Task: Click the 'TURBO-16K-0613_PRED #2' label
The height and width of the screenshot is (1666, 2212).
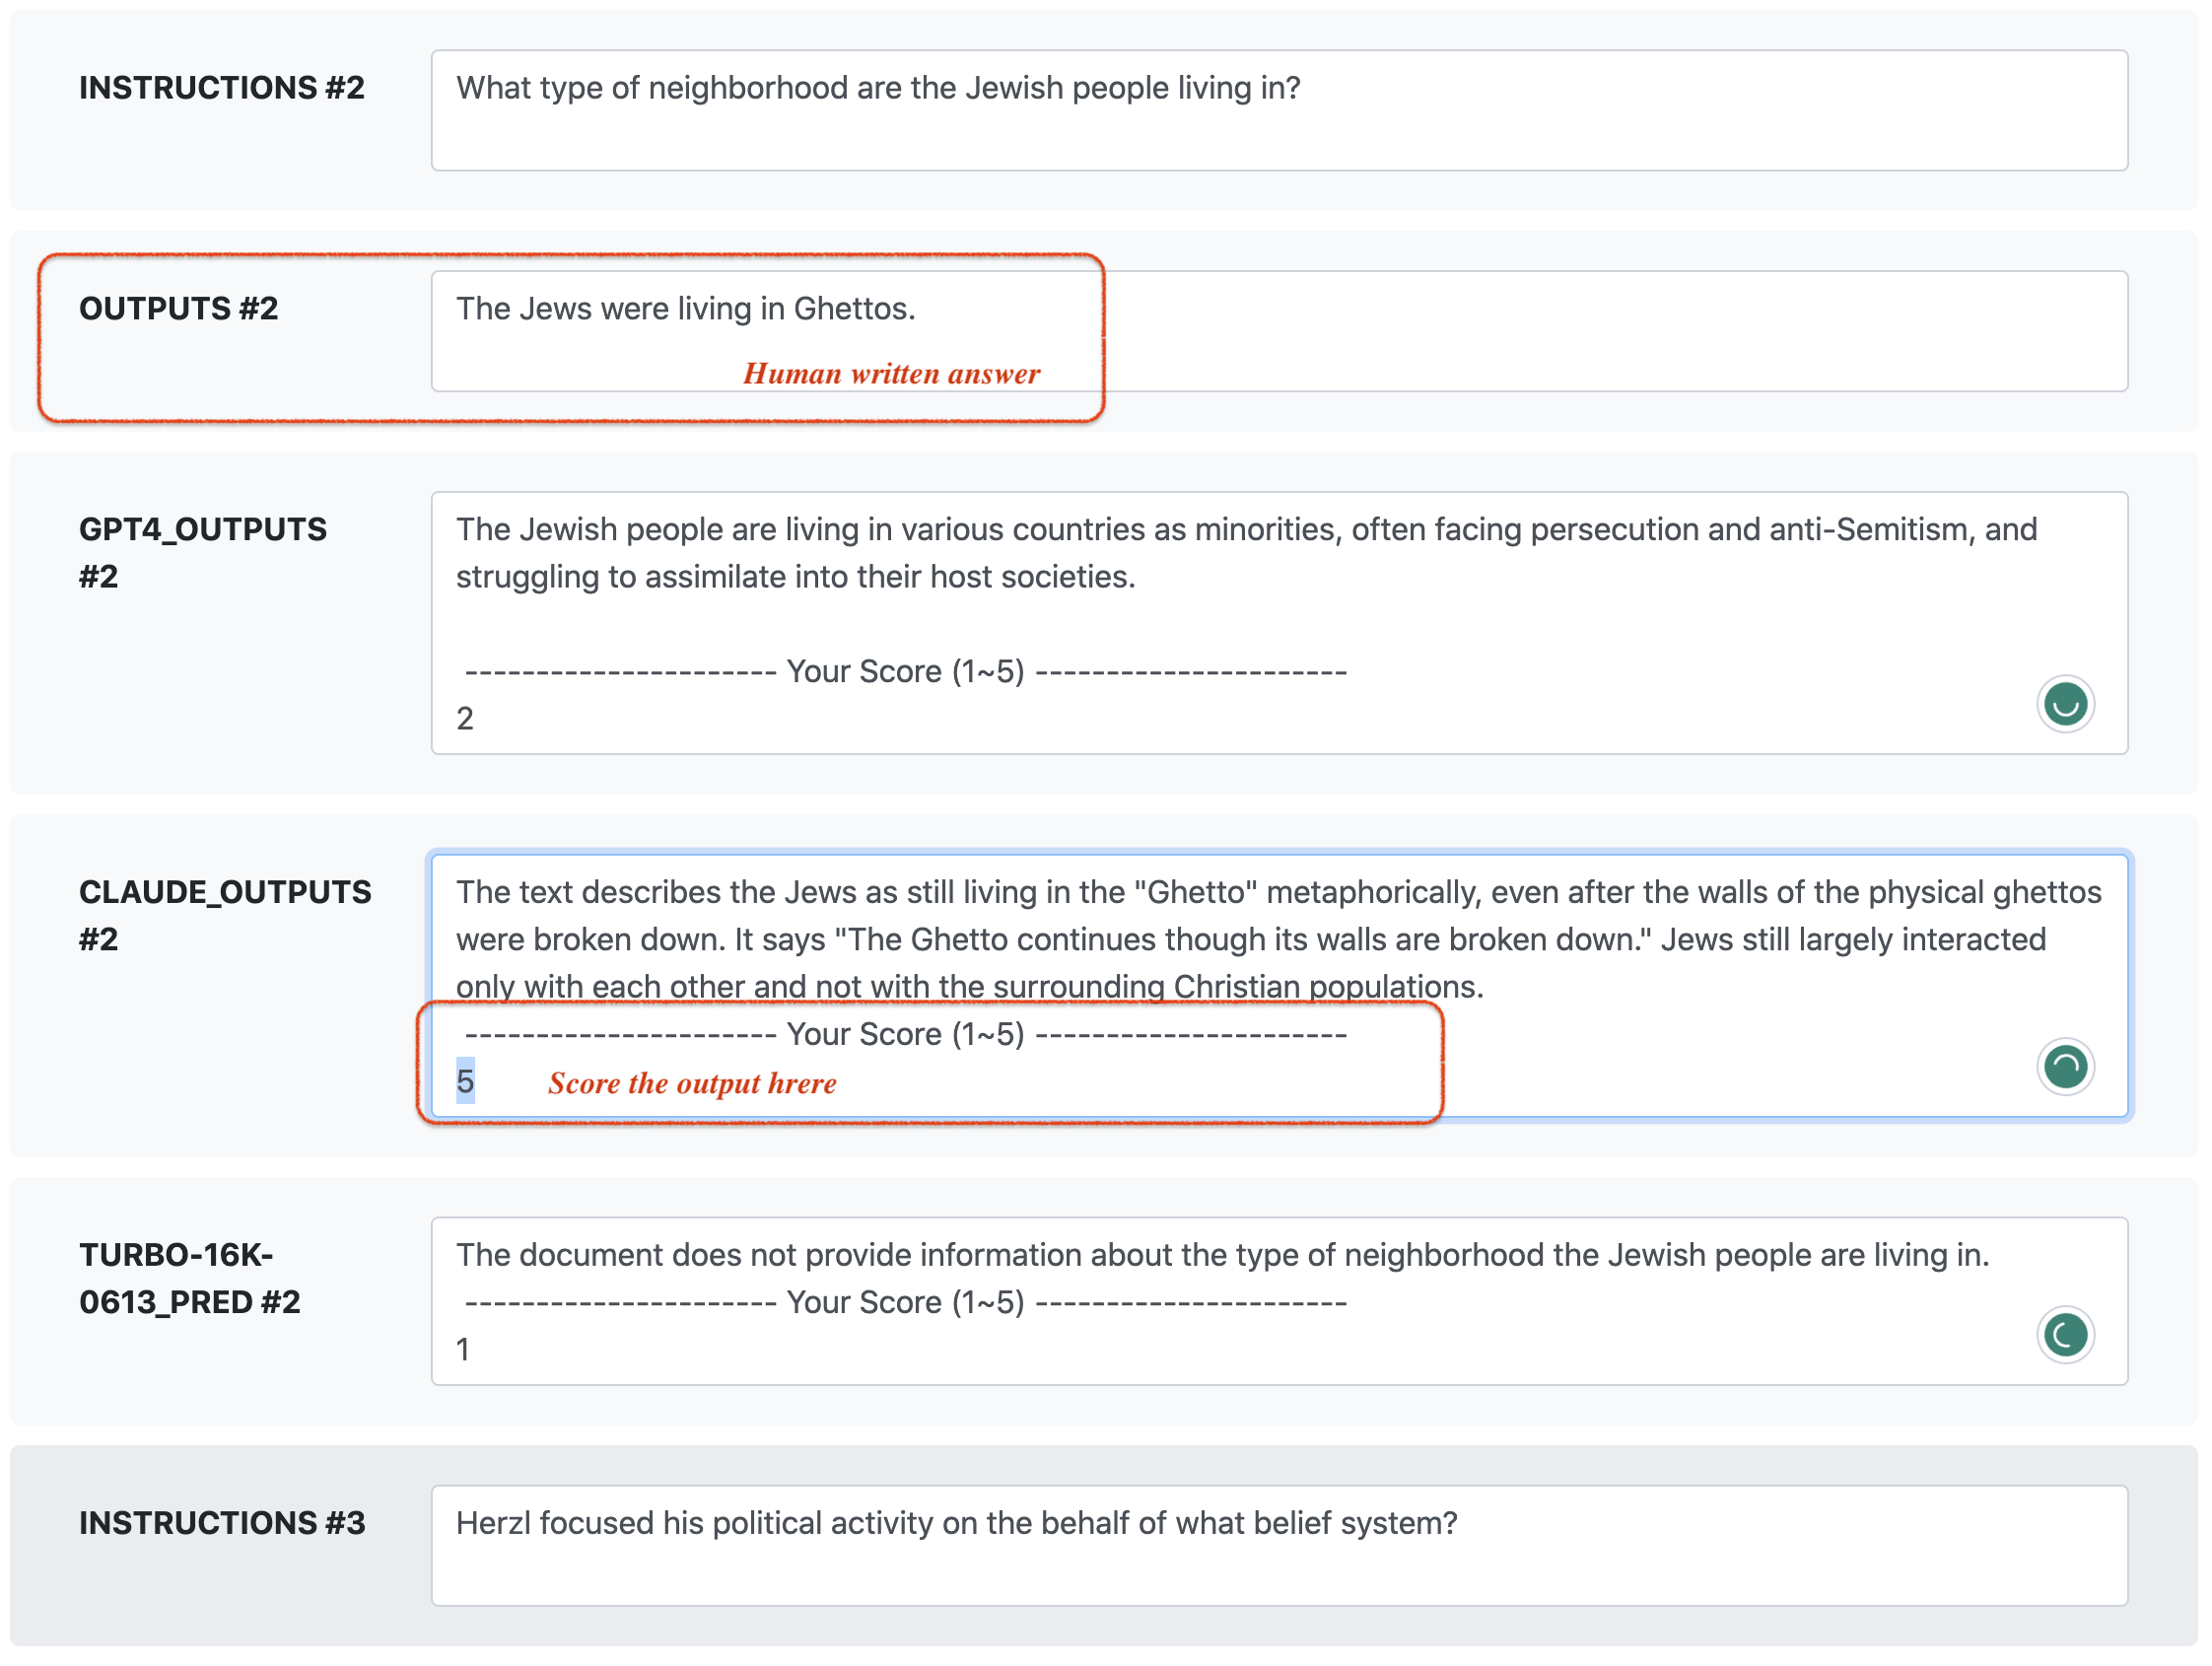Action: pos(190,1279)
